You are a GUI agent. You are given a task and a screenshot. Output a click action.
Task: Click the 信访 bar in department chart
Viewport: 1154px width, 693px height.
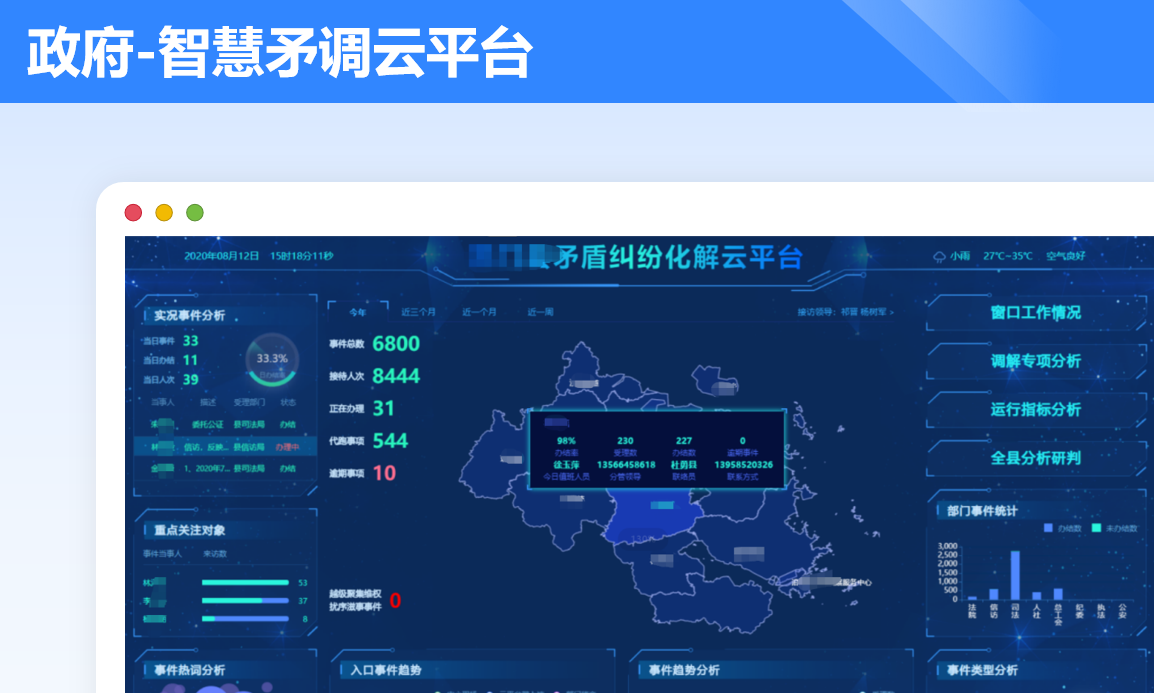(994, 594)
